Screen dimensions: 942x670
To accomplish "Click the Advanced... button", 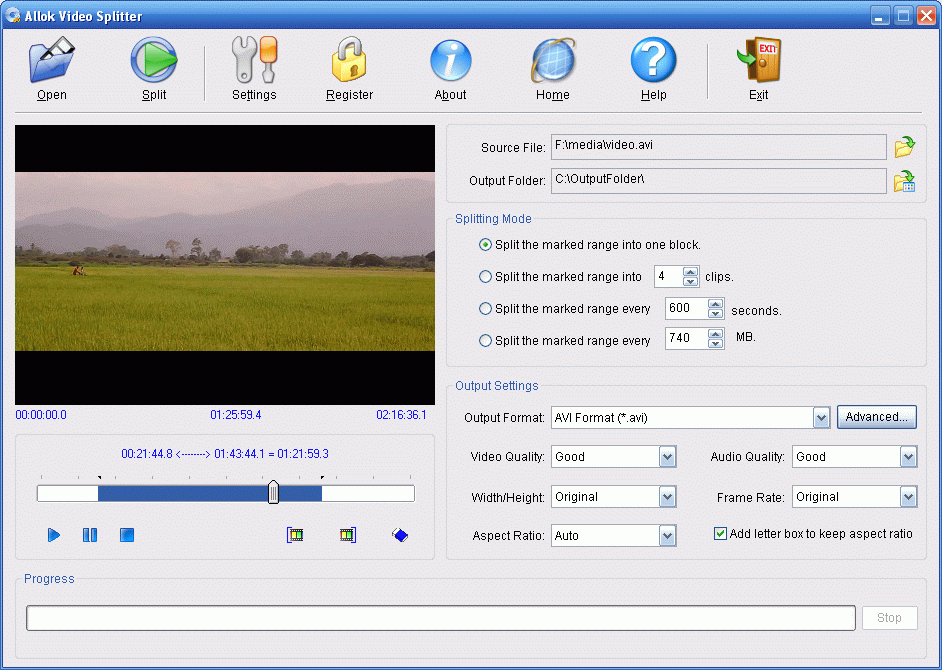I will click(x=876, y=417).
